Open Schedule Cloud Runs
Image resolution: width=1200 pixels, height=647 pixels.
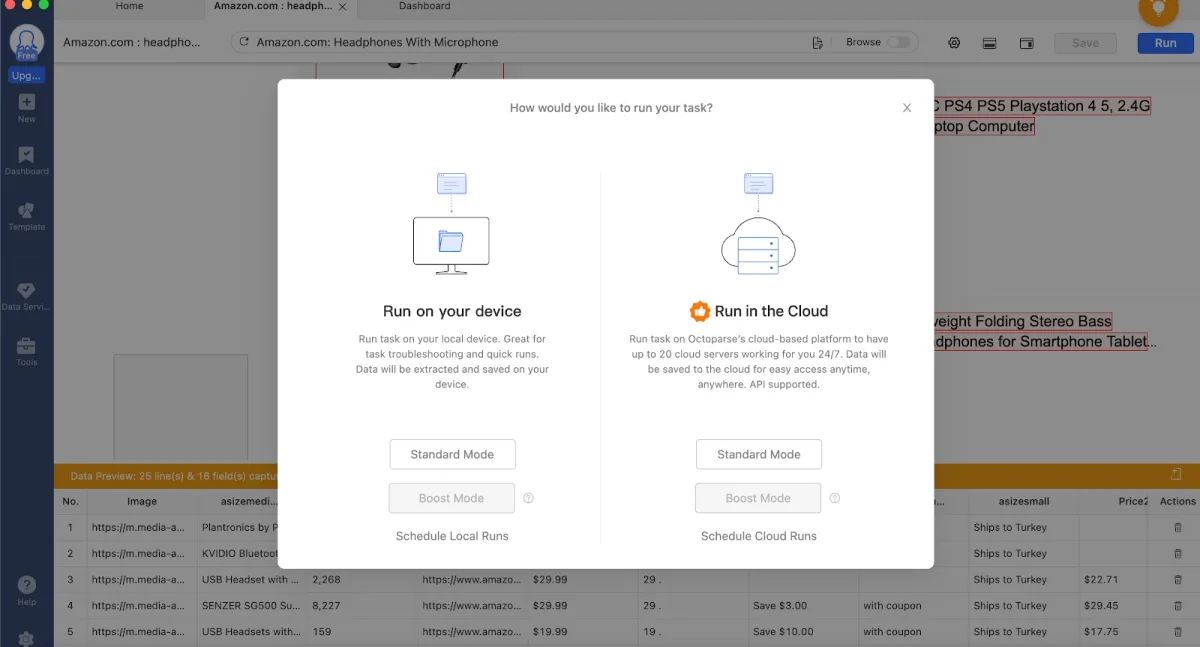pos(759,536)
